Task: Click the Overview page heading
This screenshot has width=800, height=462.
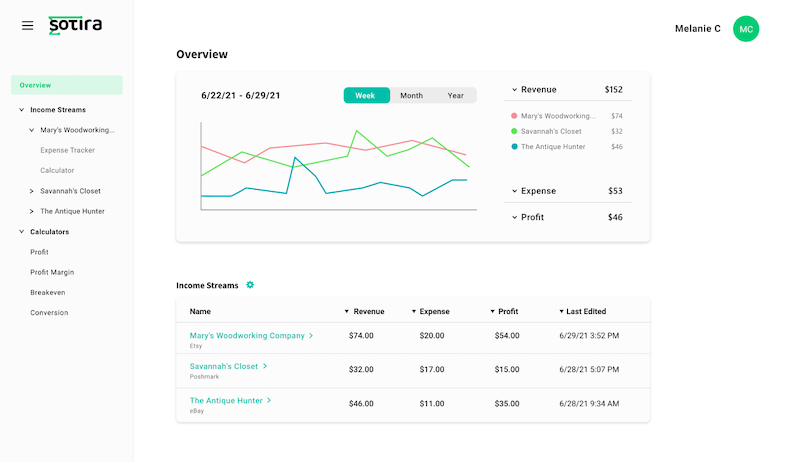Action: [202, 54]
